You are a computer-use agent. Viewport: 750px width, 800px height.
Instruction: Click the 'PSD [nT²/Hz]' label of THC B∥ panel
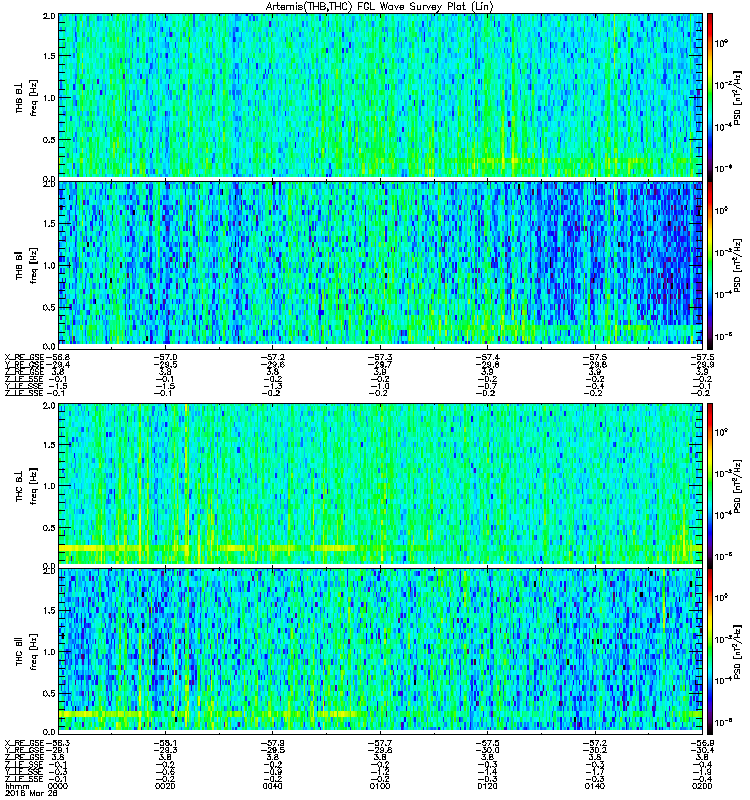738,652
